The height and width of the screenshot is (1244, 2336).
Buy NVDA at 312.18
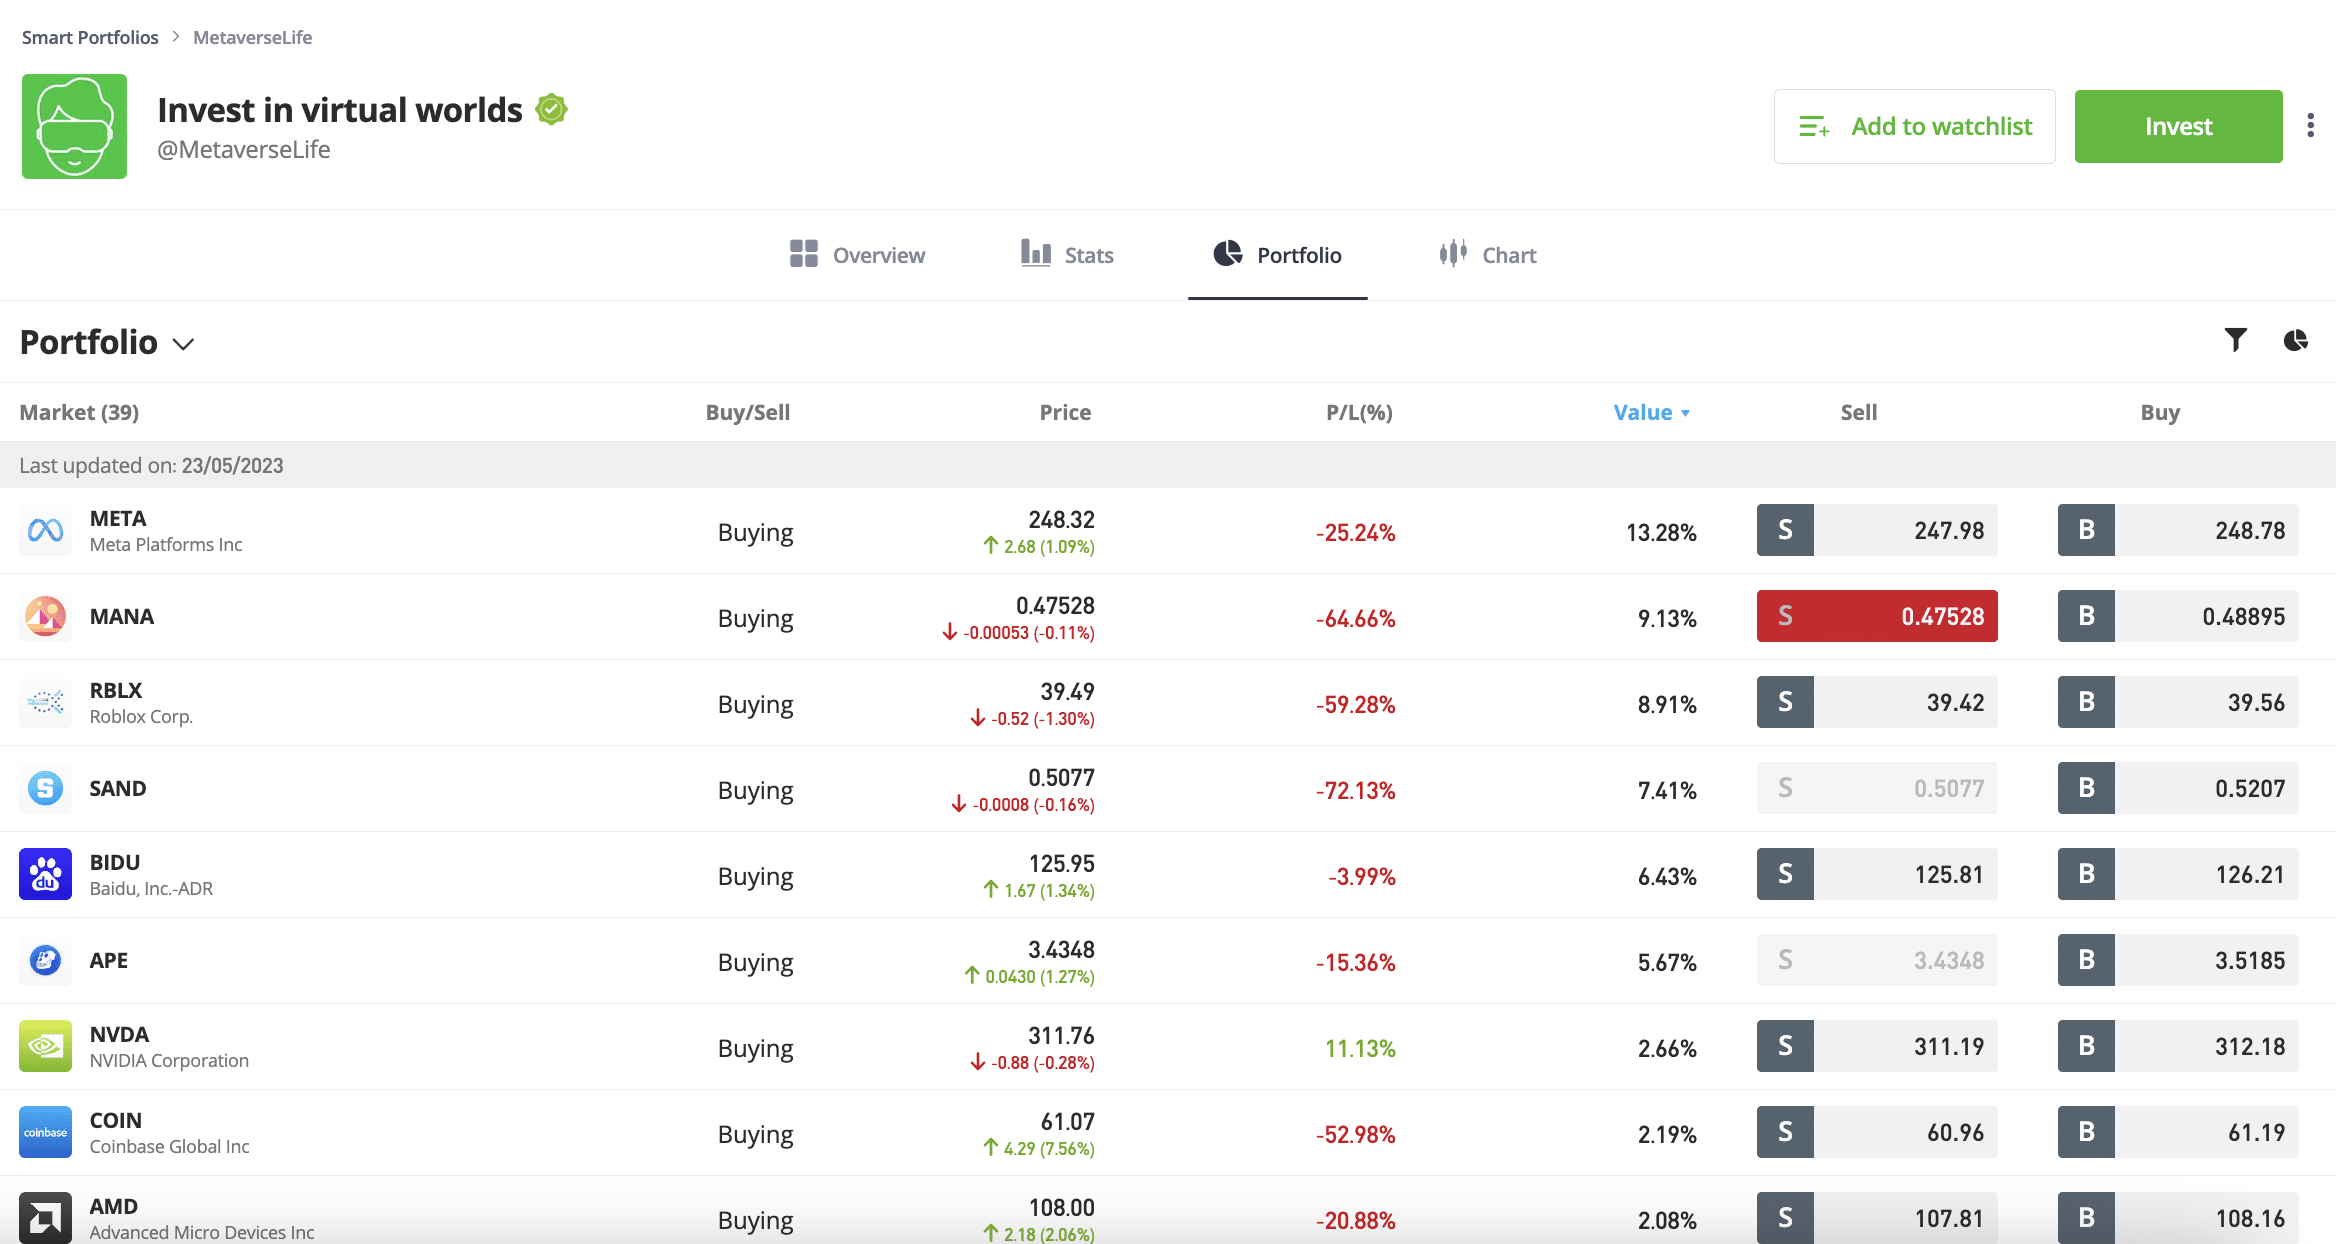click(2178, 1046)
